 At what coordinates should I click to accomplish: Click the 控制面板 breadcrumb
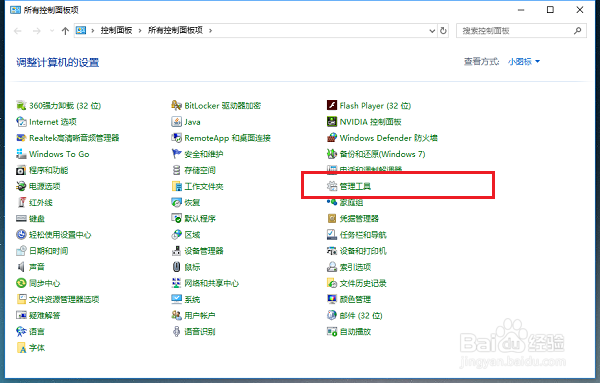coord(116,30)
